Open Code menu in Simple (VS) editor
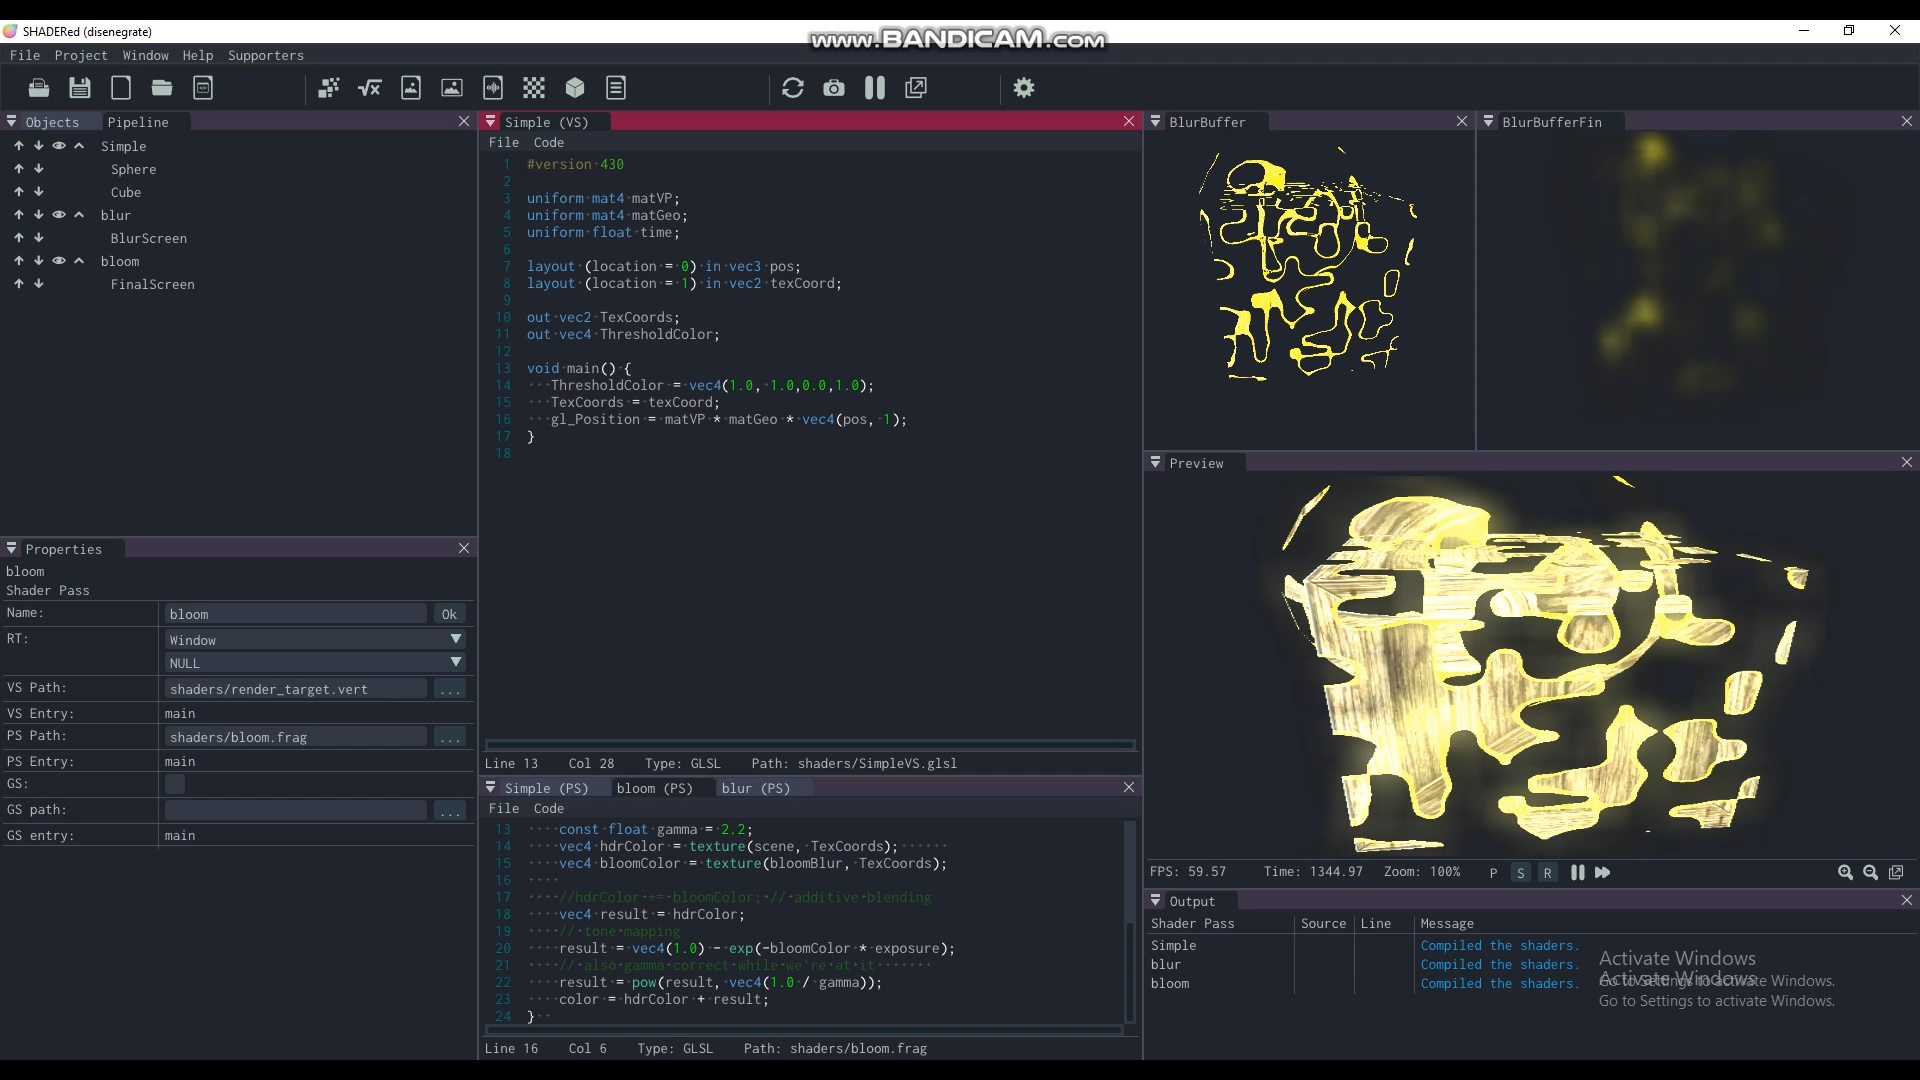Viewport: 1920px width, 1080px height. coord(549,142)
